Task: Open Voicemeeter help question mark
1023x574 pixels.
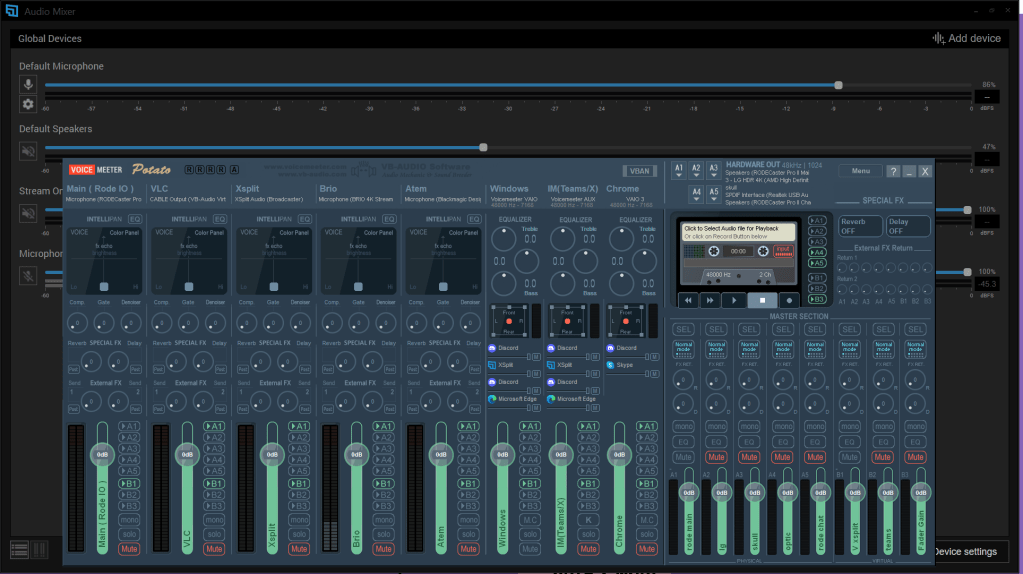Action: tap(893, 172)
